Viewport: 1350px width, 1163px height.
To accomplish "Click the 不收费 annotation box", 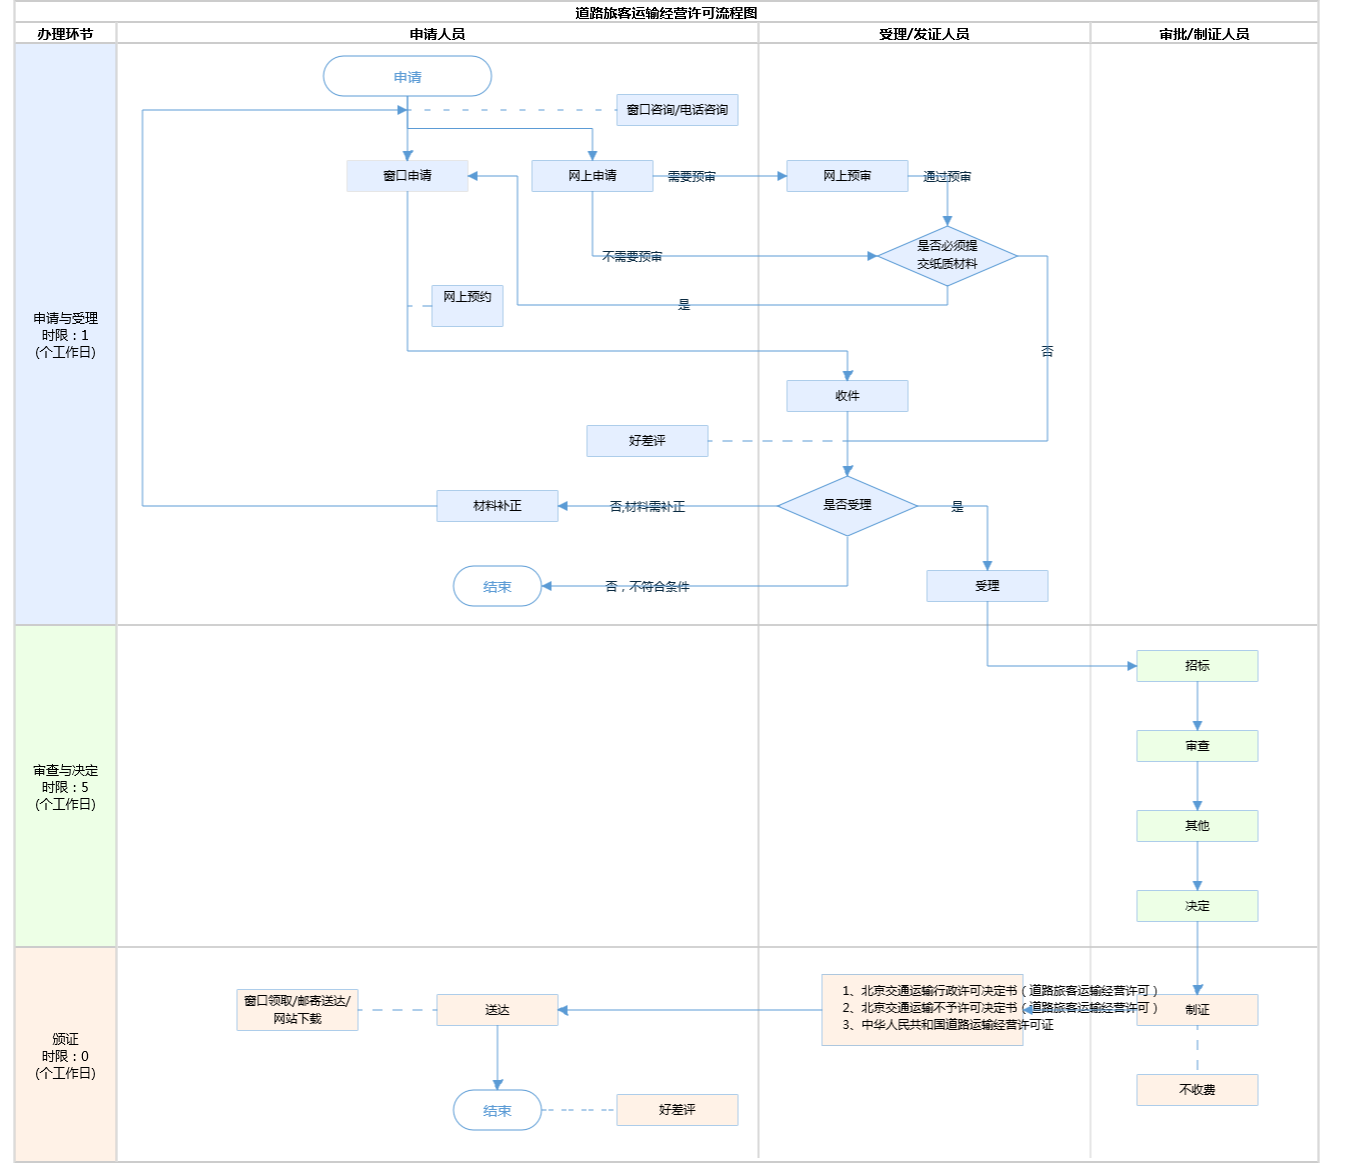I will pos(1197,1090).
